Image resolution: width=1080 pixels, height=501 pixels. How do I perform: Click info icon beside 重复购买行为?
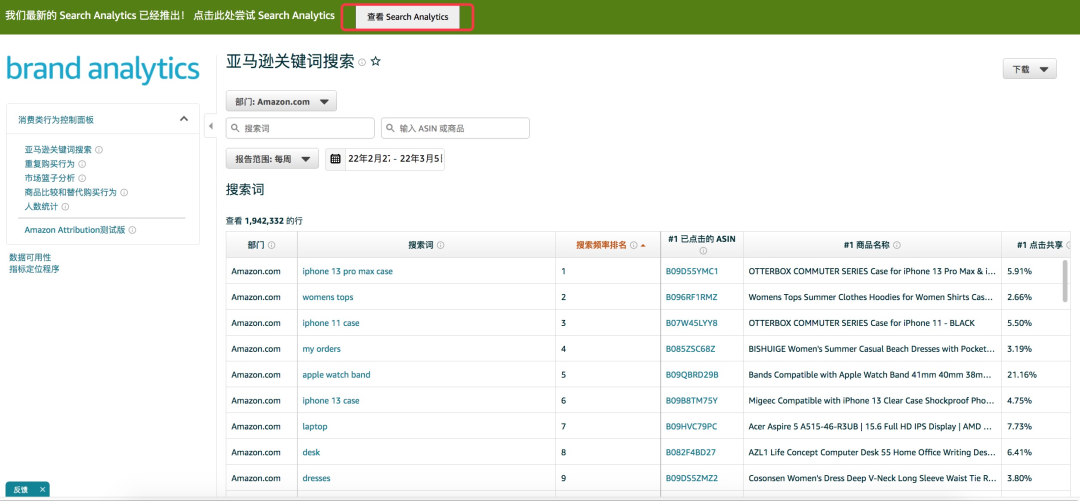pyautogui.click(x=82, y=164)
